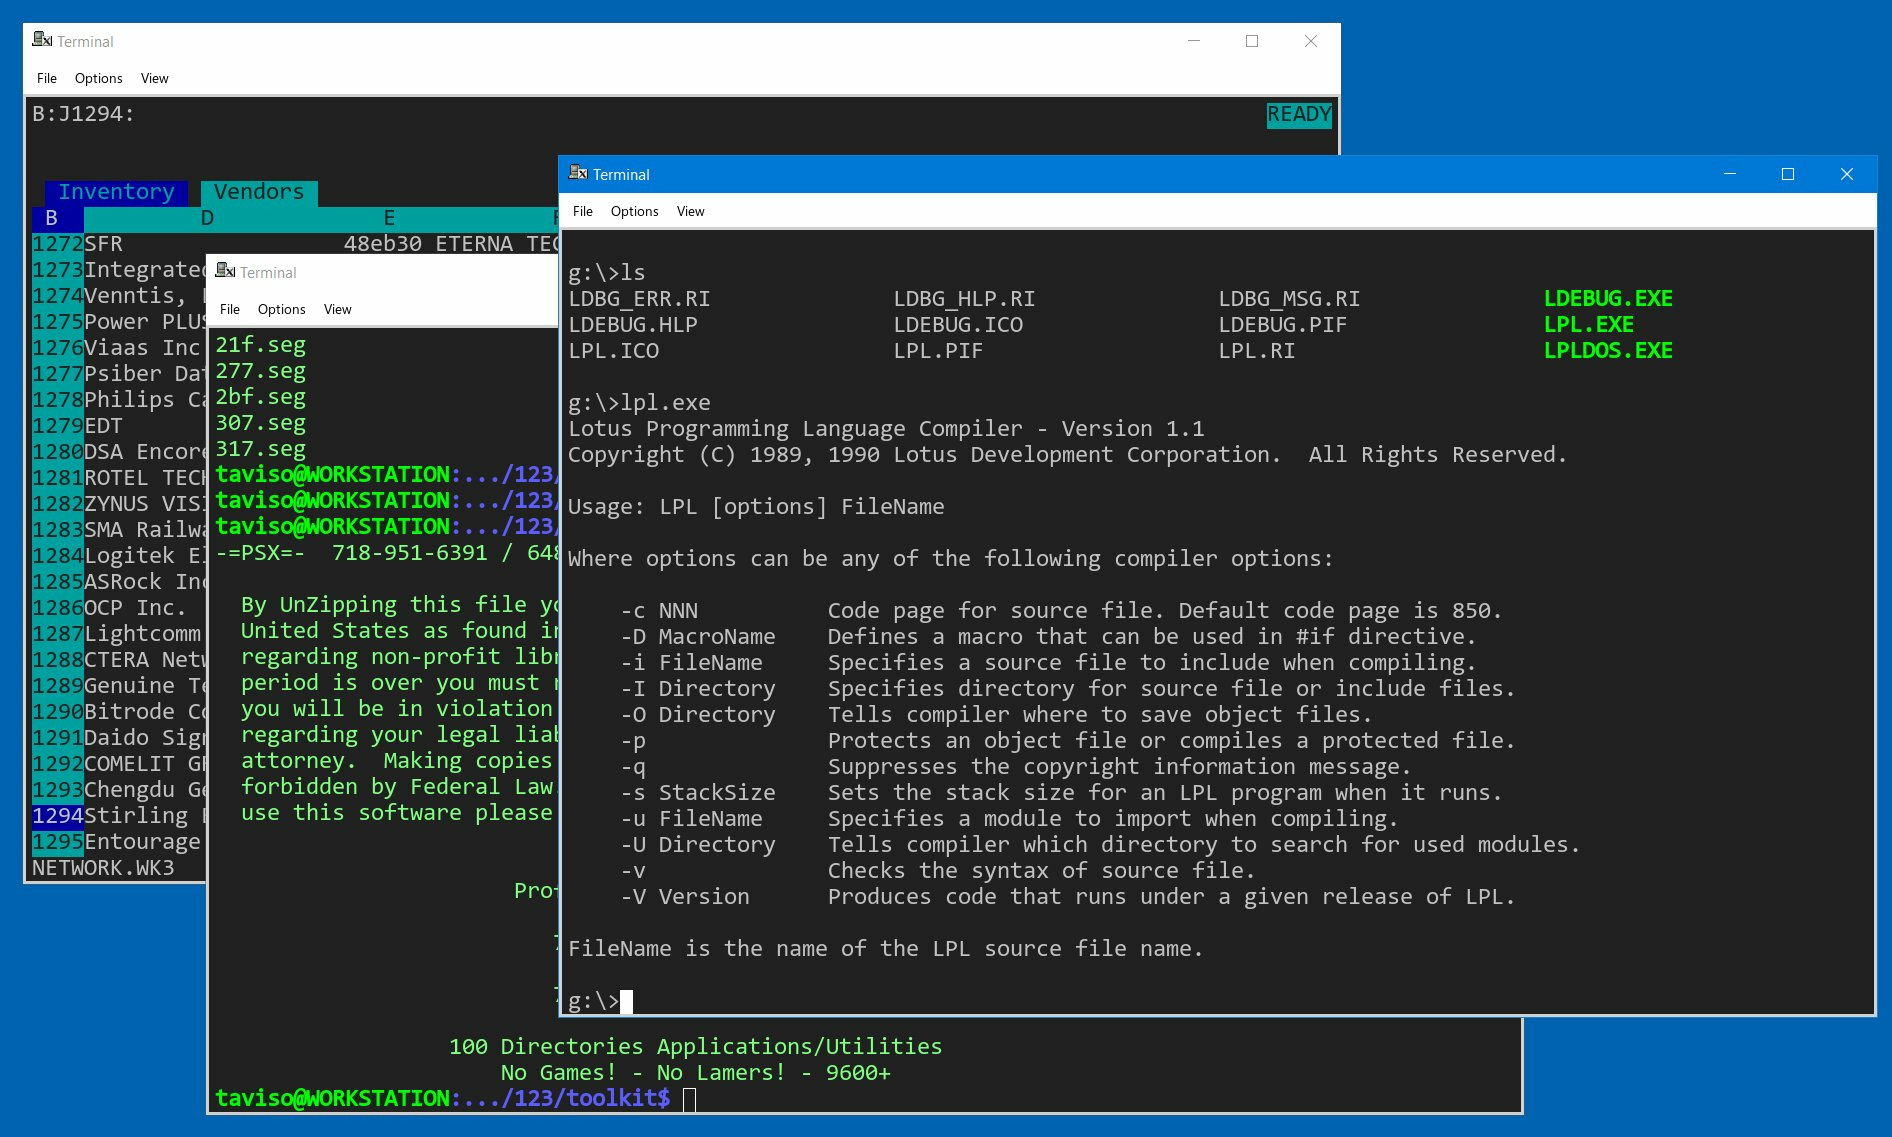Select highlighted row 1294 Stirling
Viewport: 1892px width, 1137px height.
click(119, 816)
